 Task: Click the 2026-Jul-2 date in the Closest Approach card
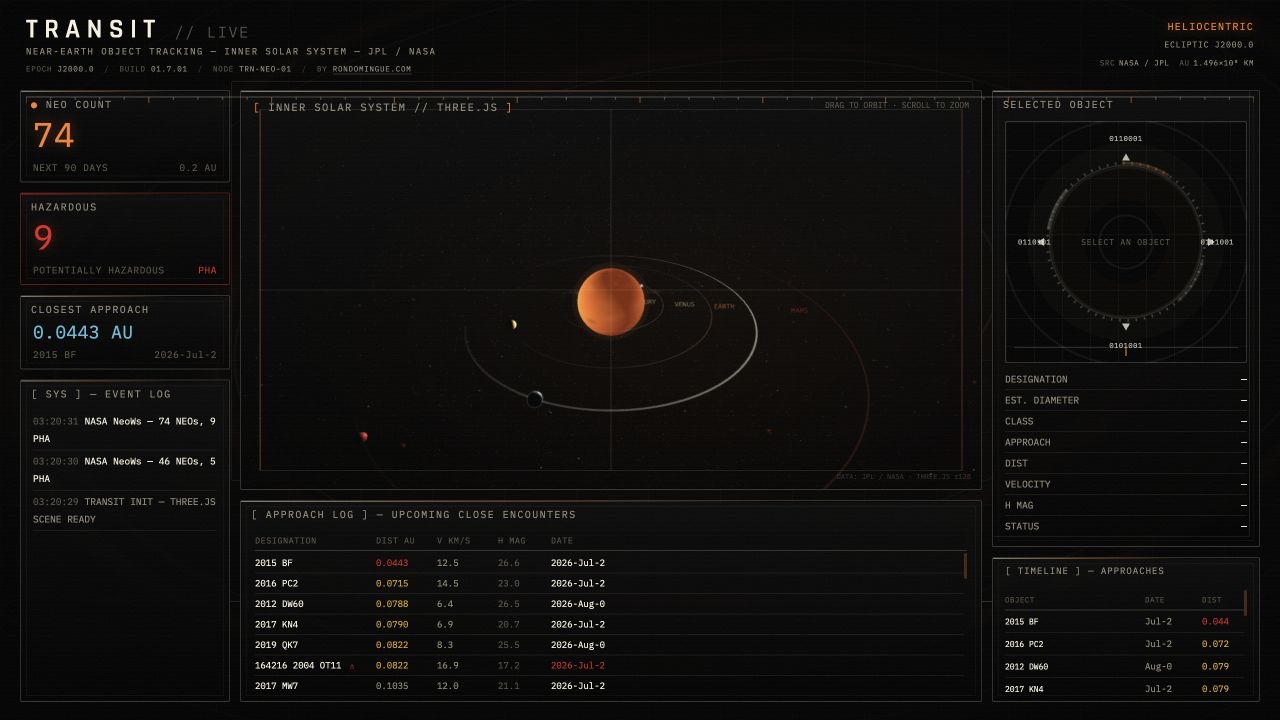pos(185,355)
